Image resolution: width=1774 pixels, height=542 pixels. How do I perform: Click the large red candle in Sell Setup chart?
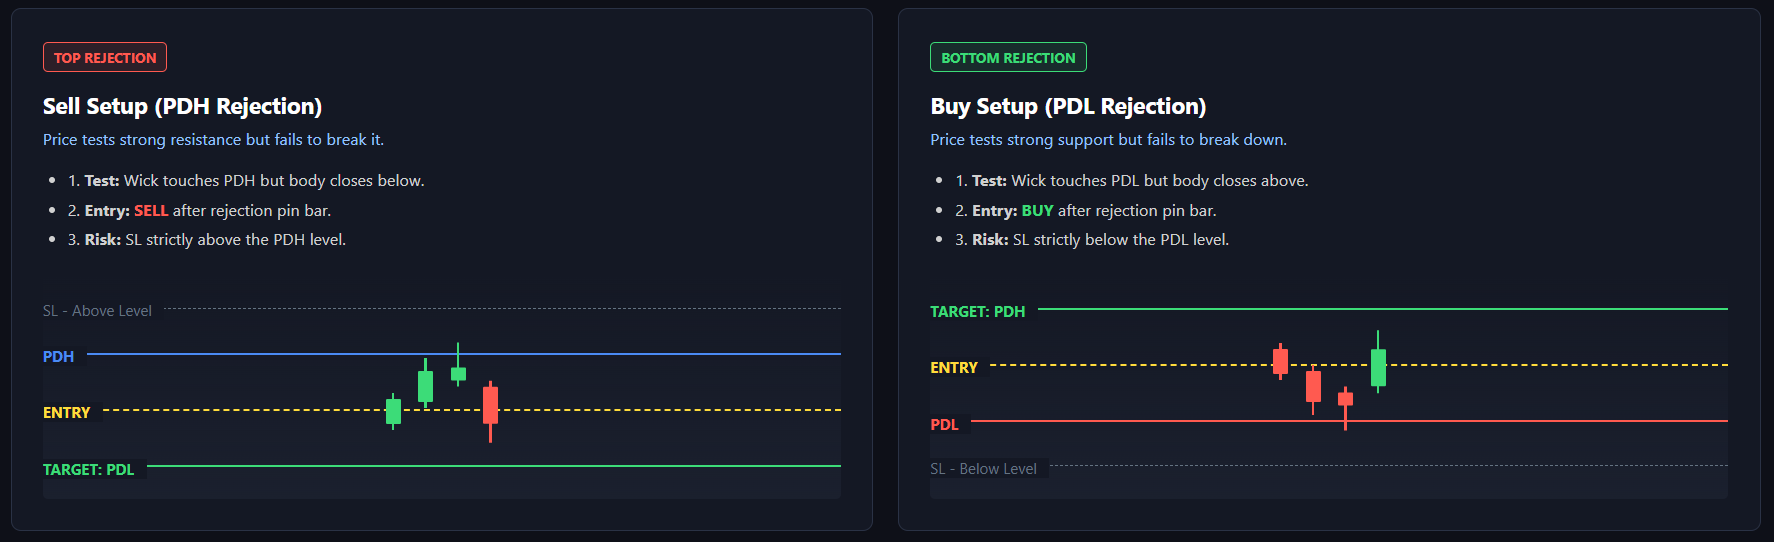pos(490,406)
